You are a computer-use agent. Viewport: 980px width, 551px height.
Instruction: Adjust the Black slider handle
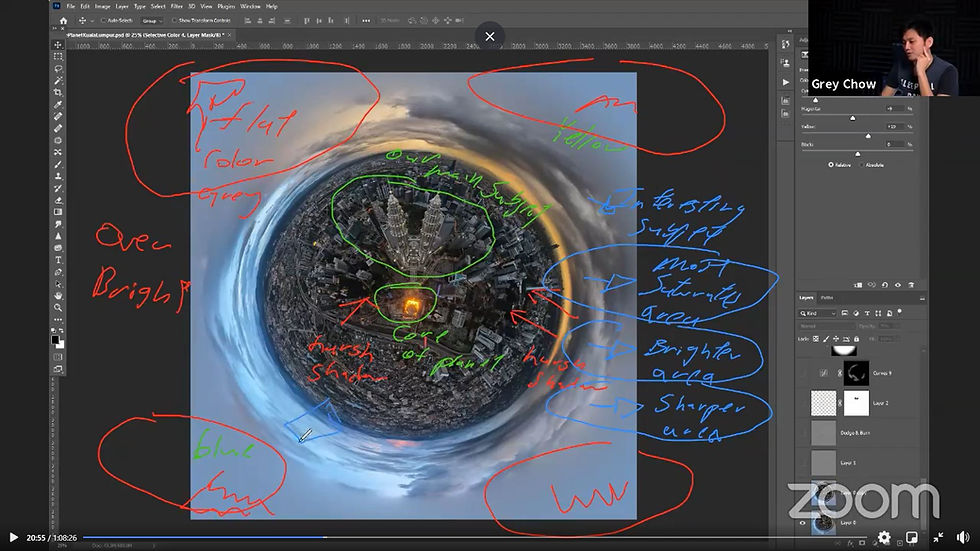pos(858,154)
